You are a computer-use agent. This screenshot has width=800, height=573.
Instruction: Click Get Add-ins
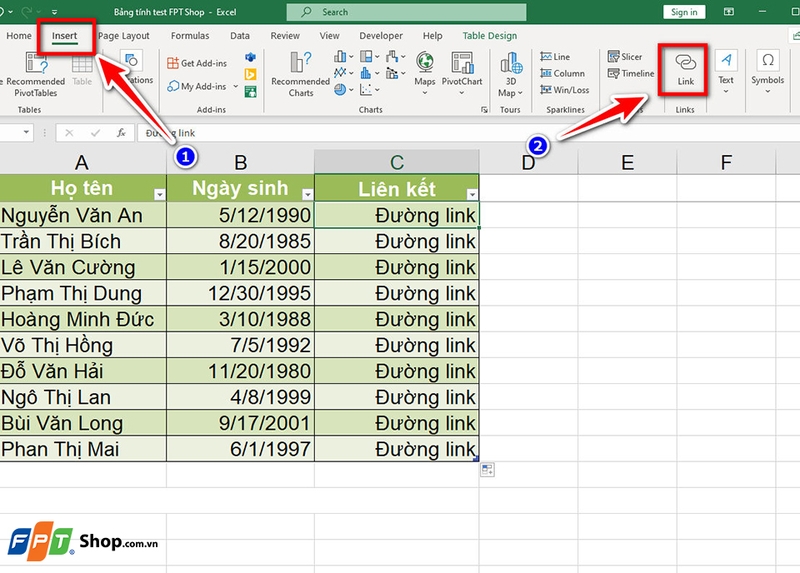(x=197, y=63)
